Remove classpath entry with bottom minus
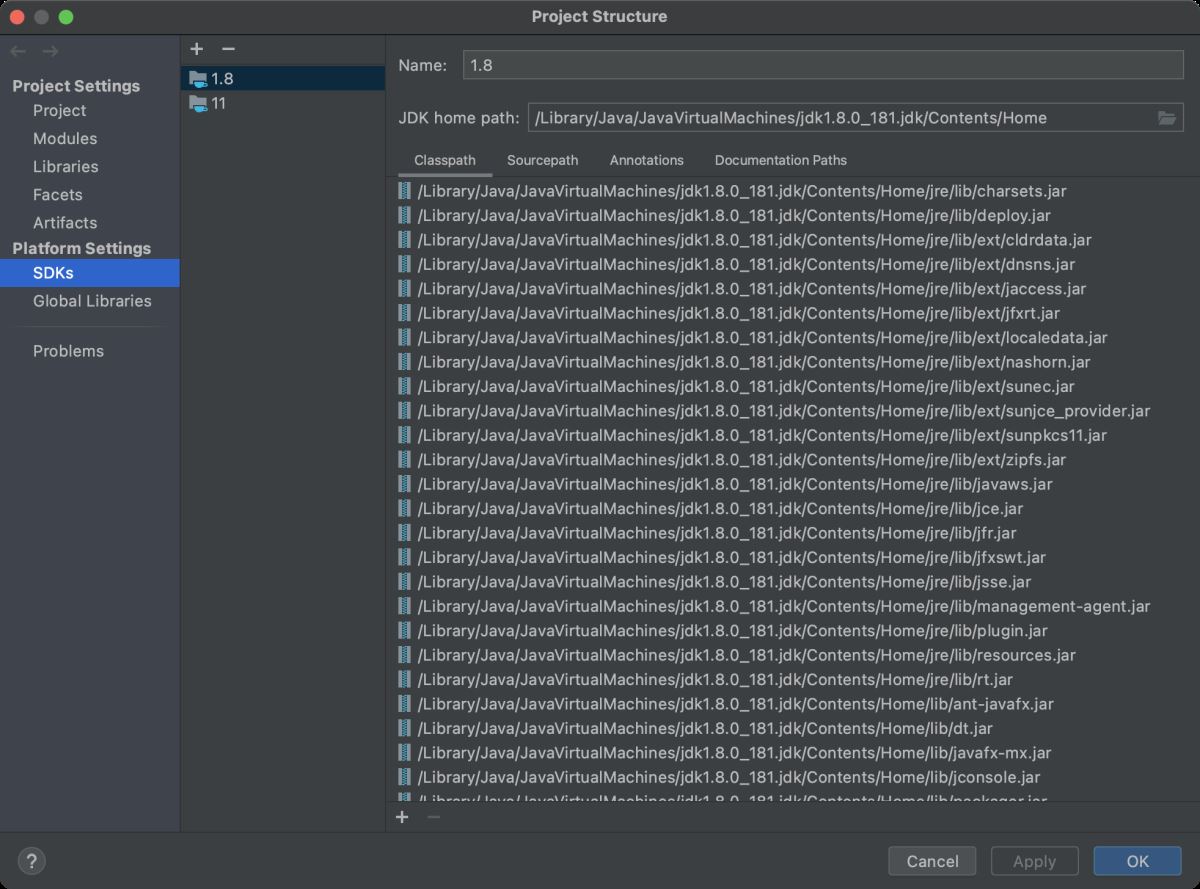The image size is (1200, 889). coord(433,817)
